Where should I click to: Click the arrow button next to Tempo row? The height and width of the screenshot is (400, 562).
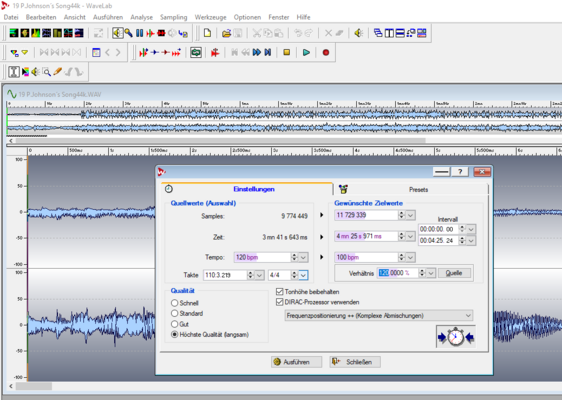click(x=322, y=257)
